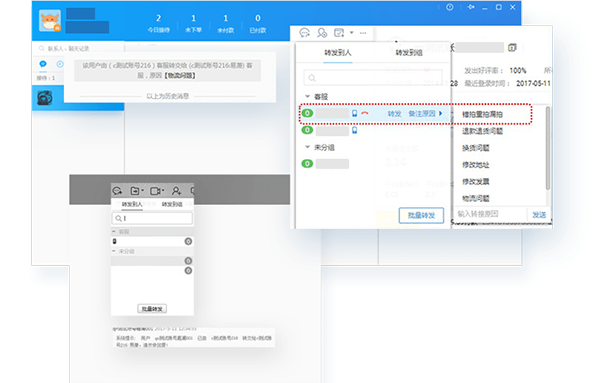Focus the 输入转接原因 input field
Screen dimensions: 600x383
coord(491,214)
